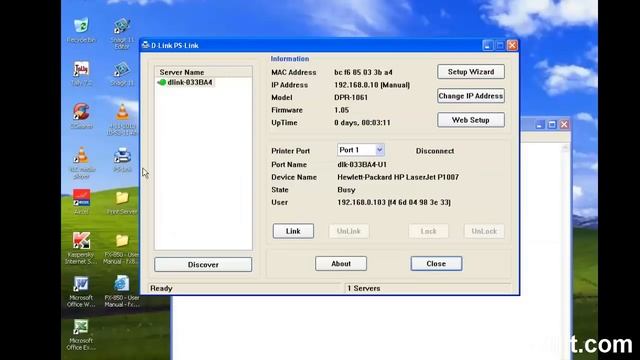Launch VLC media player shortcut
Screen dimensions: 640x360
(x=81, y=162)
